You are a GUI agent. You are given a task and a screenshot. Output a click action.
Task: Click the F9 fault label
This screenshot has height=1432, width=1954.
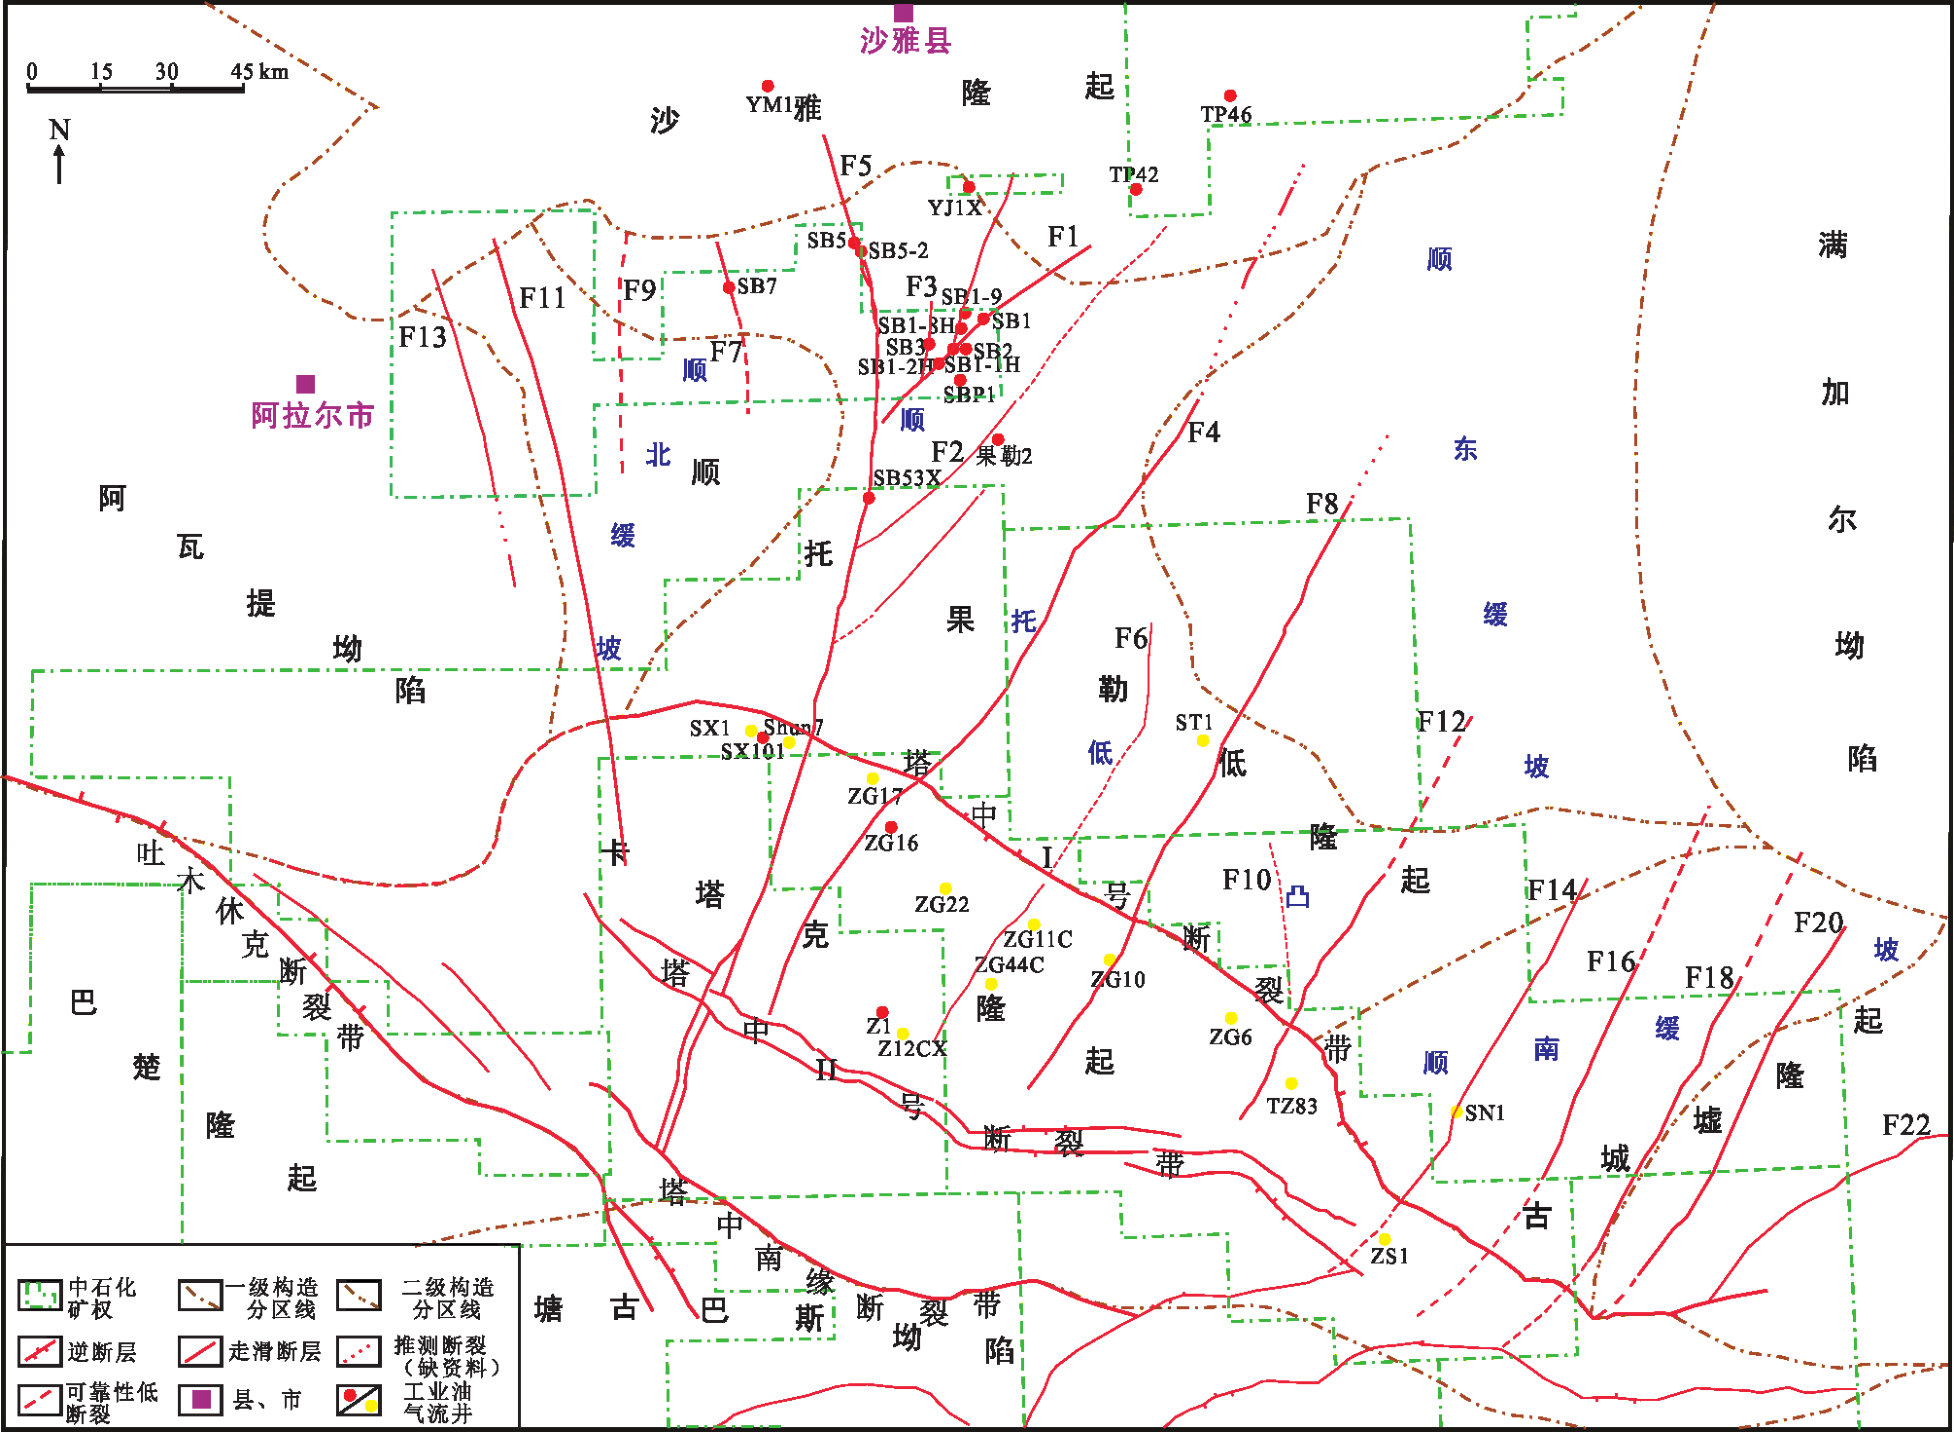[x=640, y=291]
